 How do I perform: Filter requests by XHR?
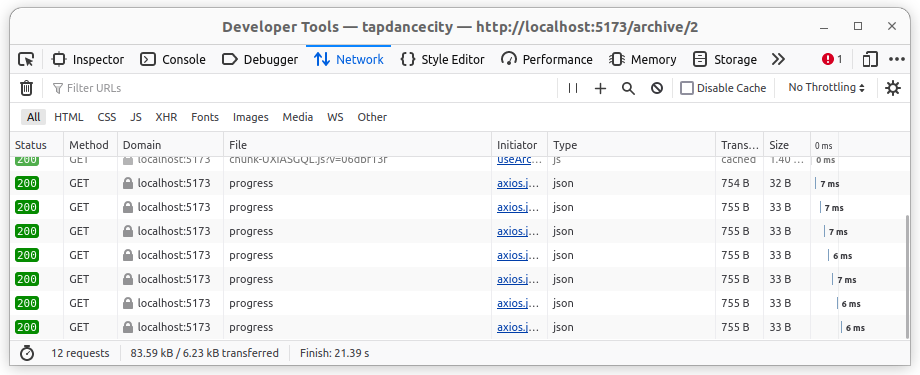click(166, 117)
